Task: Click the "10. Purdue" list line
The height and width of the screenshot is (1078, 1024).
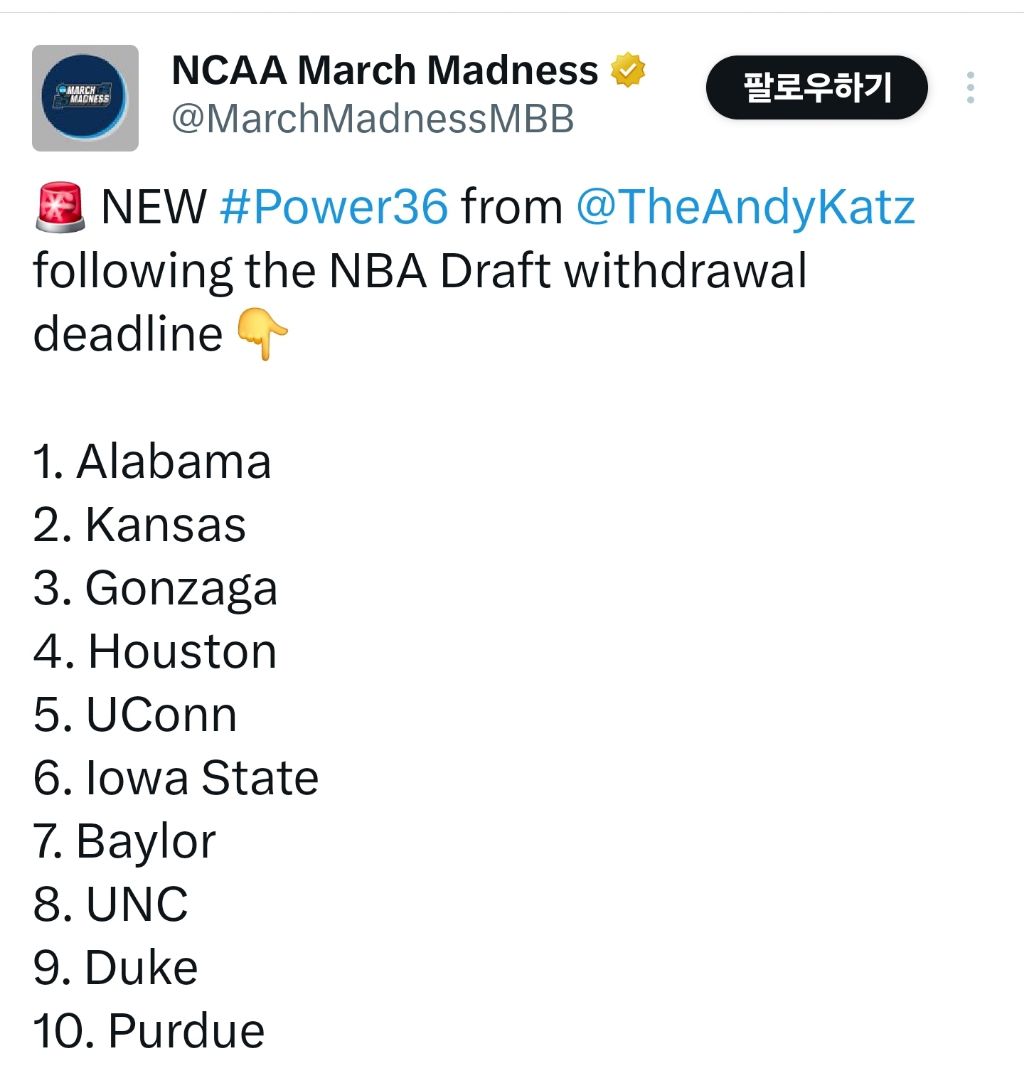Action: [x=149, y=1031]
